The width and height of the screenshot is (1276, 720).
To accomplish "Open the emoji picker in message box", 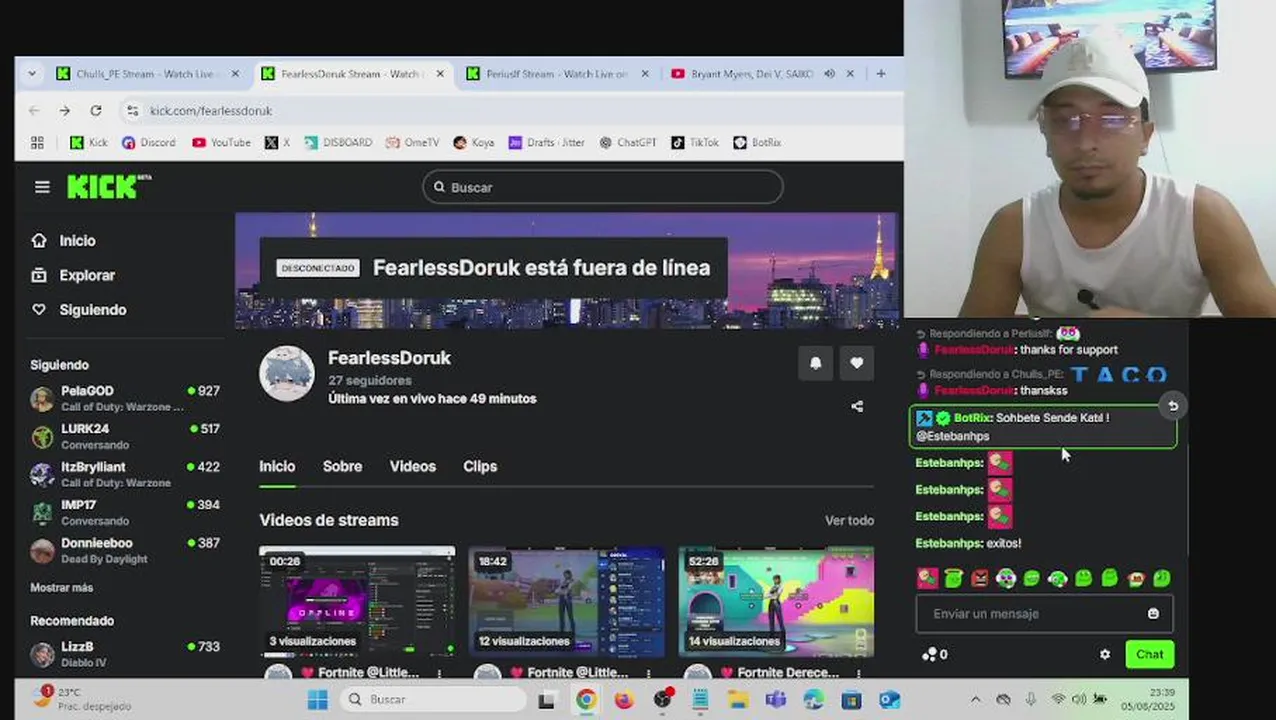I will (1153, 614).
